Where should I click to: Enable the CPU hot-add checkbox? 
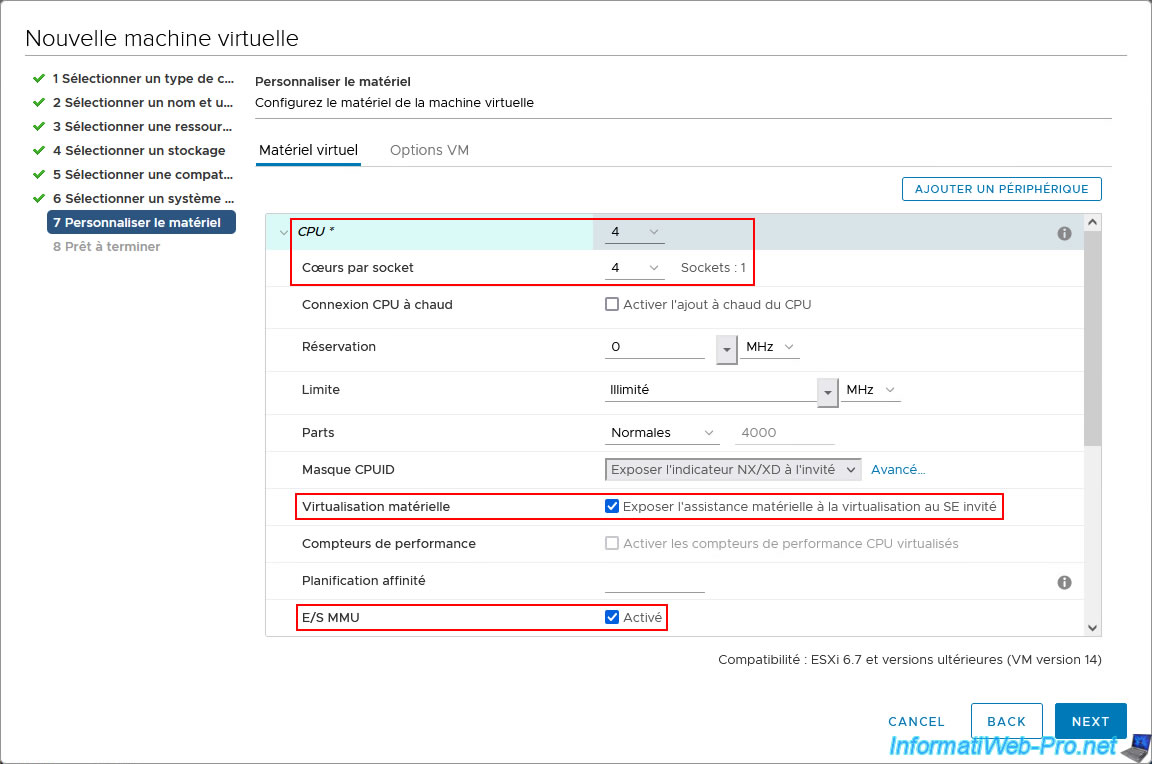point(612,305)
